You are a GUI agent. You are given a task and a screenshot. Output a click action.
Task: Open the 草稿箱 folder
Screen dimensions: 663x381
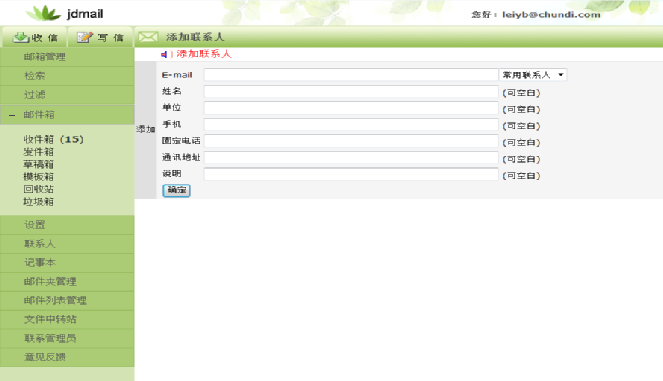[x=38, y=164]
